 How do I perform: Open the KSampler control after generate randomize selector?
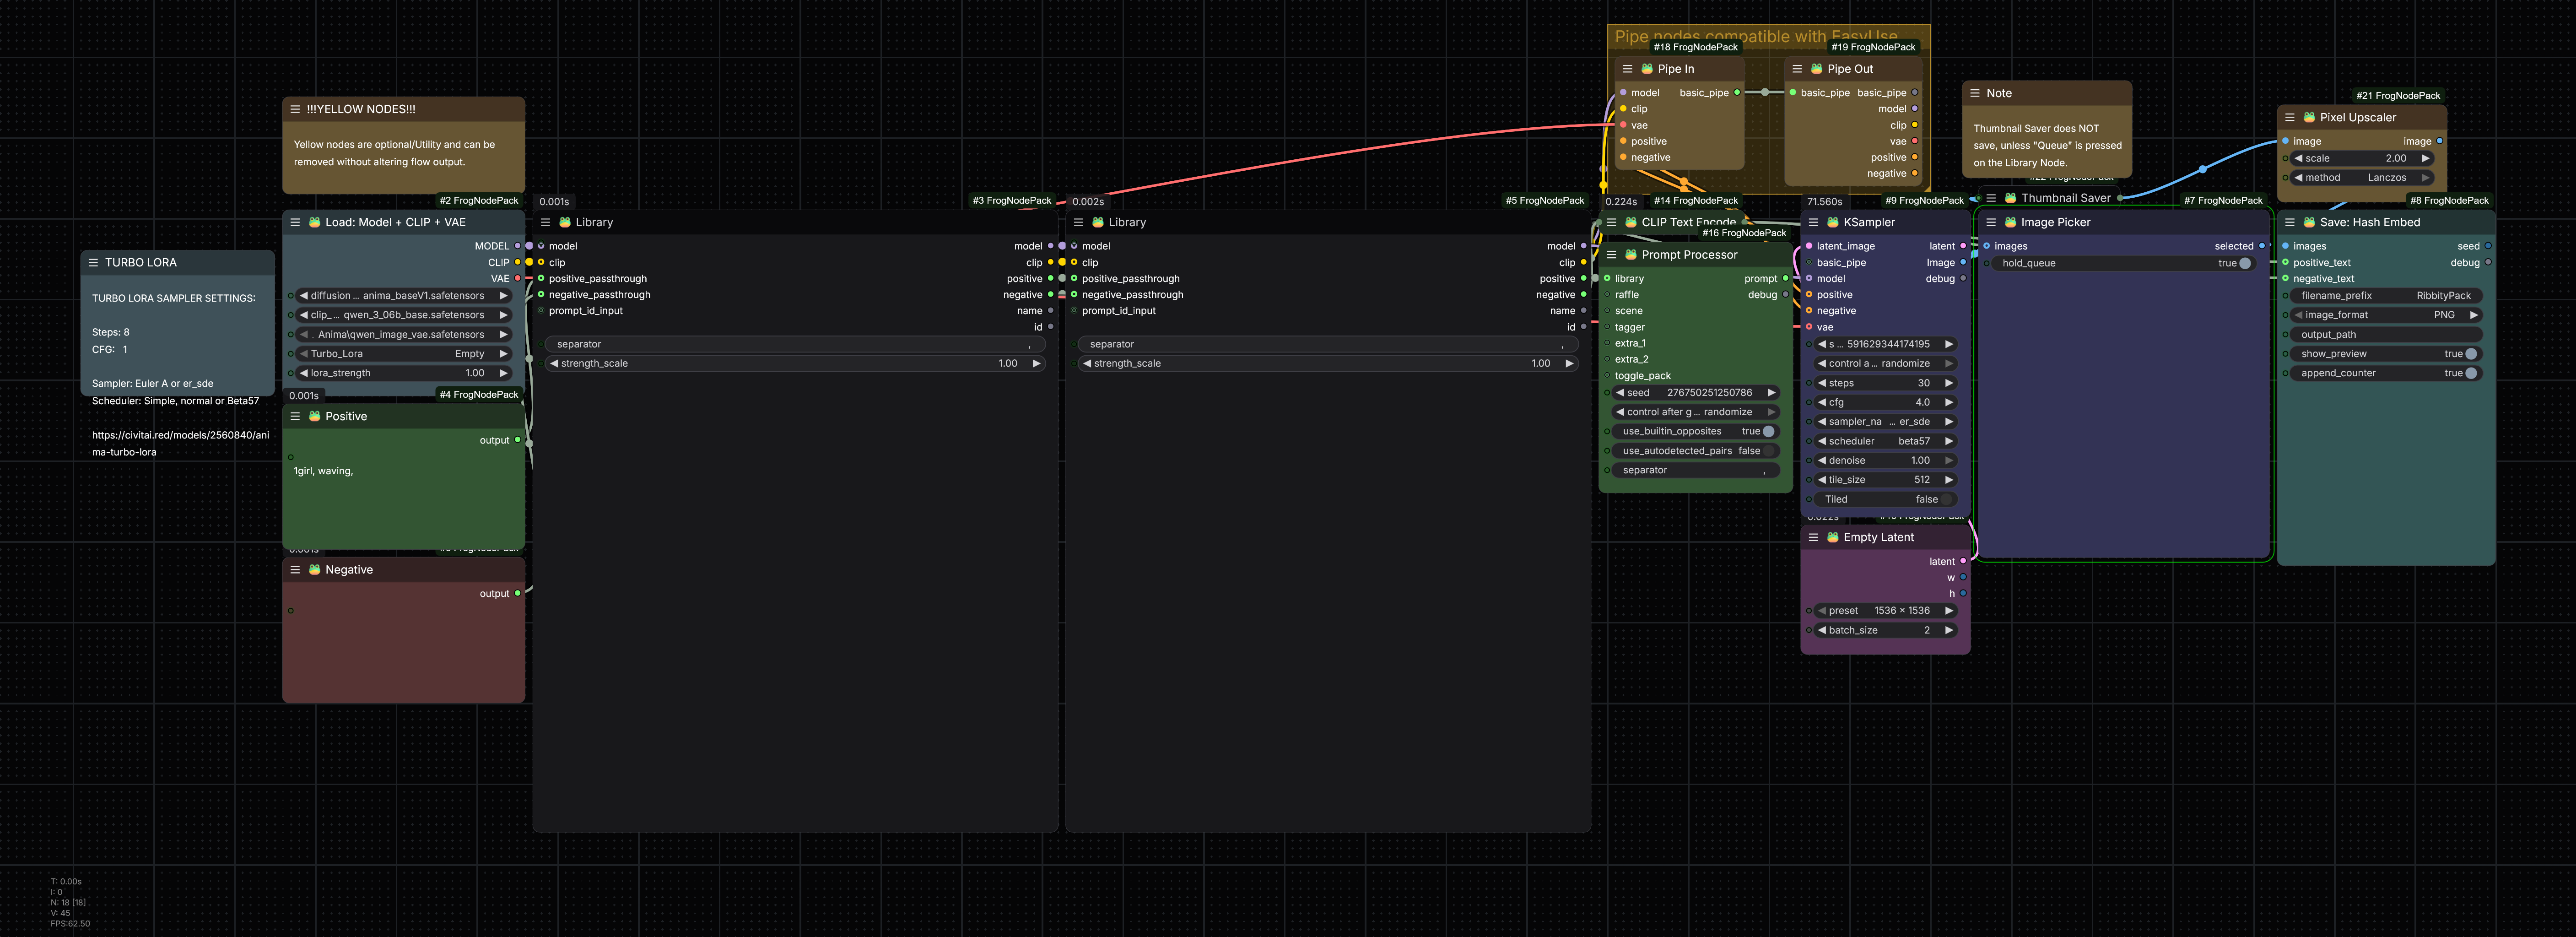[1884, 364]
